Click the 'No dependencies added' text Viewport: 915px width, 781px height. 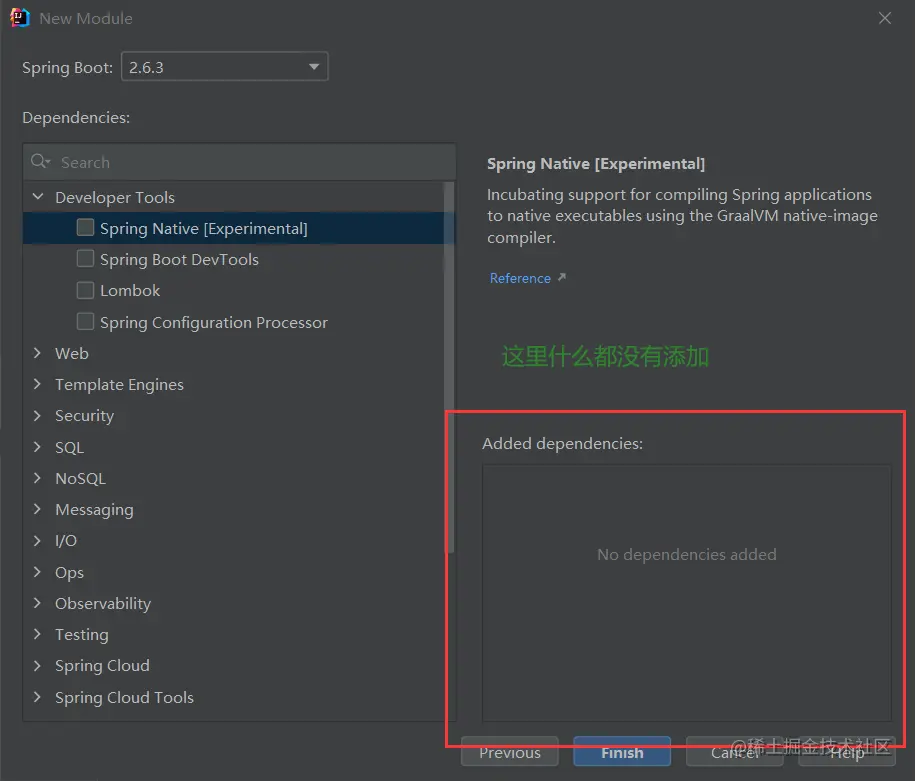point(686,554)
